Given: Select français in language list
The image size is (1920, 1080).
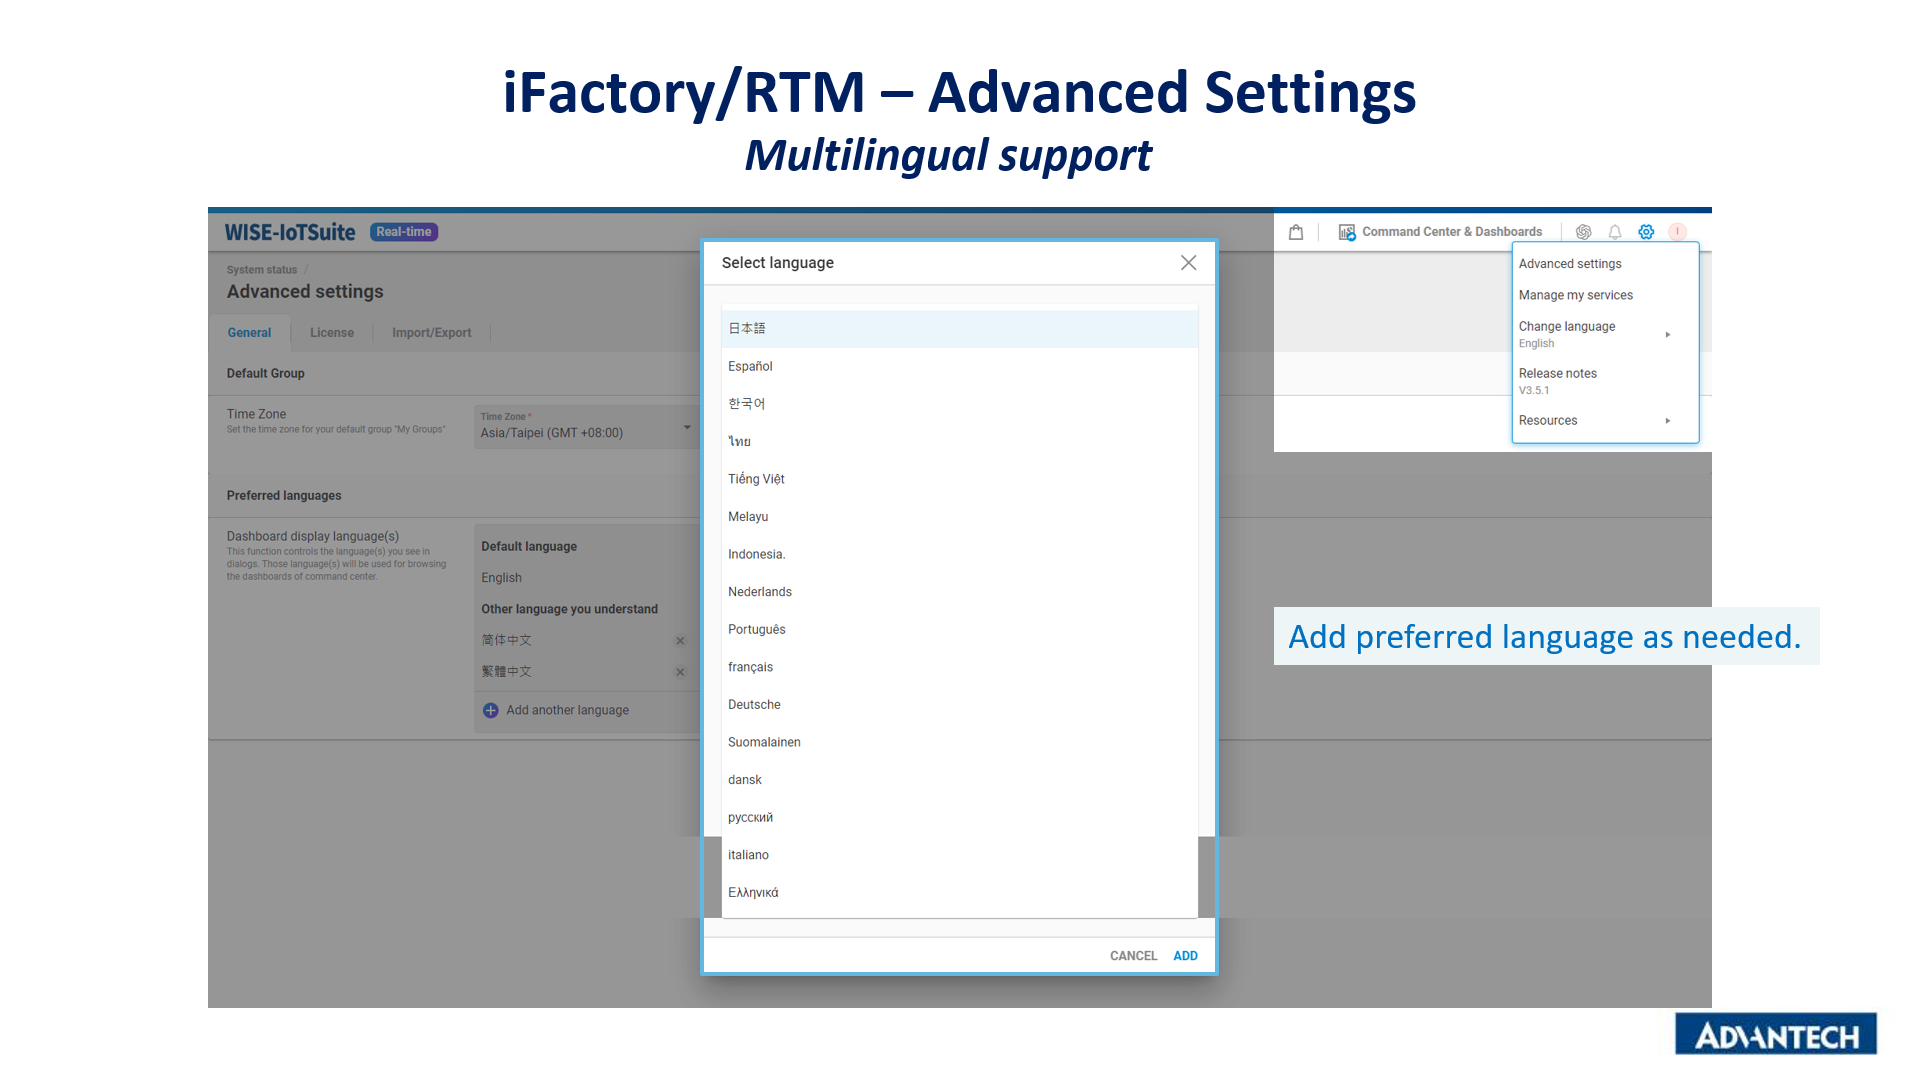Looking at the screenshot, I should click(959, 667).
